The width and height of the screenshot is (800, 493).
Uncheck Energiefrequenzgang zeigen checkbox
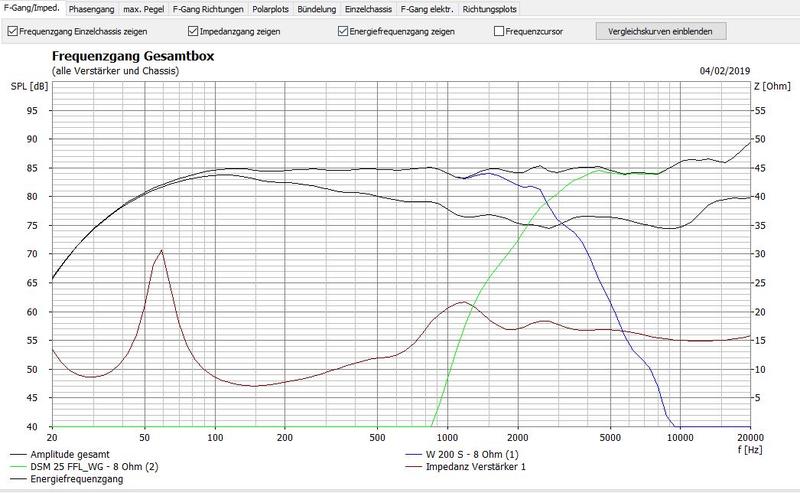coord(343,31)
